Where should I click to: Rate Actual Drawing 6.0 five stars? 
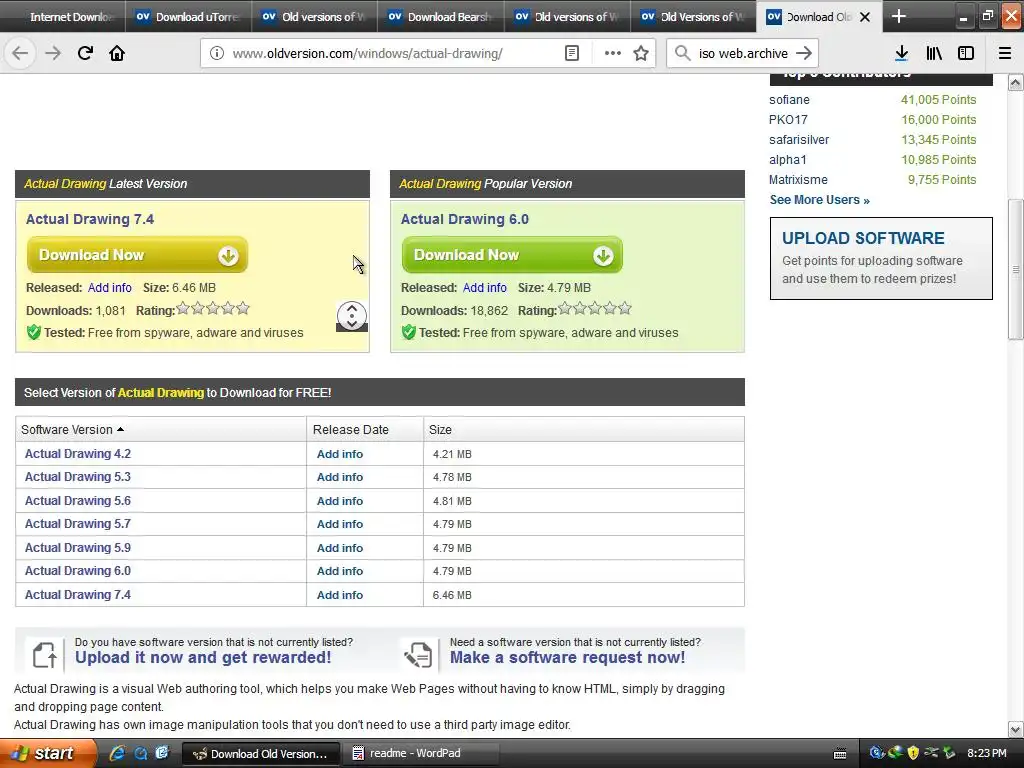point(625,308)
